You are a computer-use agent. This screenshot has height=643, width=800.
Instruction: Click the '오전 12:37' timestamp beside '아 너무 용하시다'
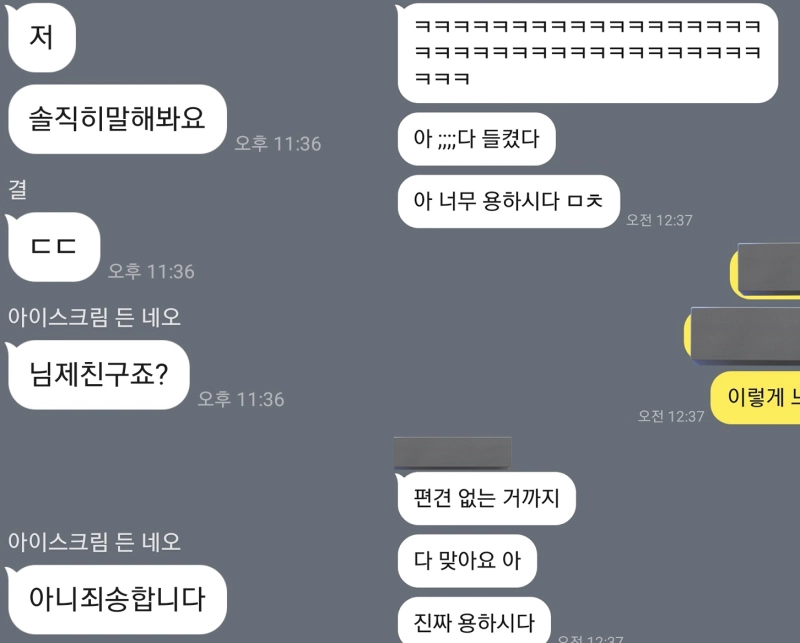coord(659,220)
